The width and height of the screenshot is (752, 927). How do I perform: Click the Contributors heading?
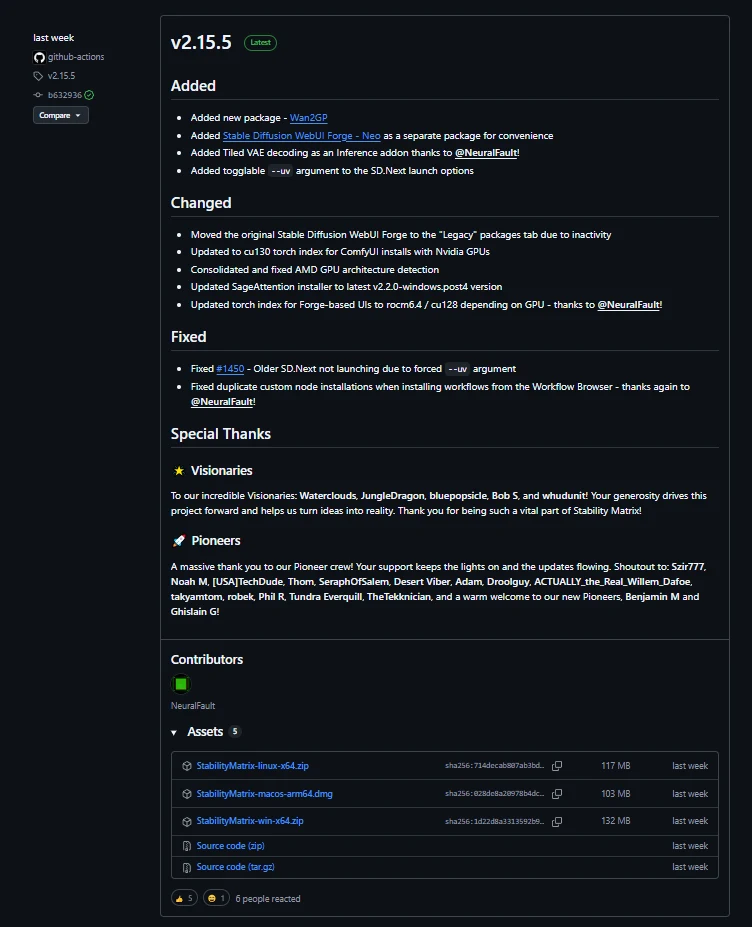click(x=207, y=660)
